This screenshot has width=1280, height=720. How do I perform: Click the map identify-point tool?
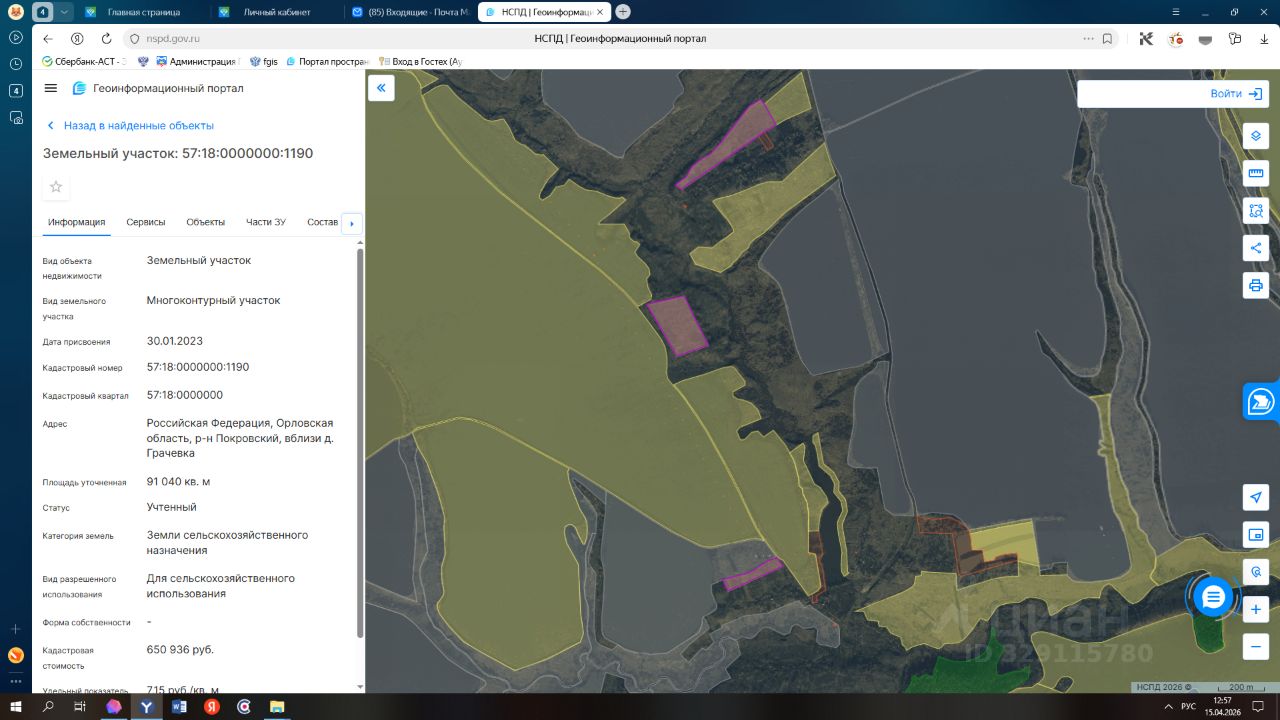pyautogui.click(x=1256, y=572)
